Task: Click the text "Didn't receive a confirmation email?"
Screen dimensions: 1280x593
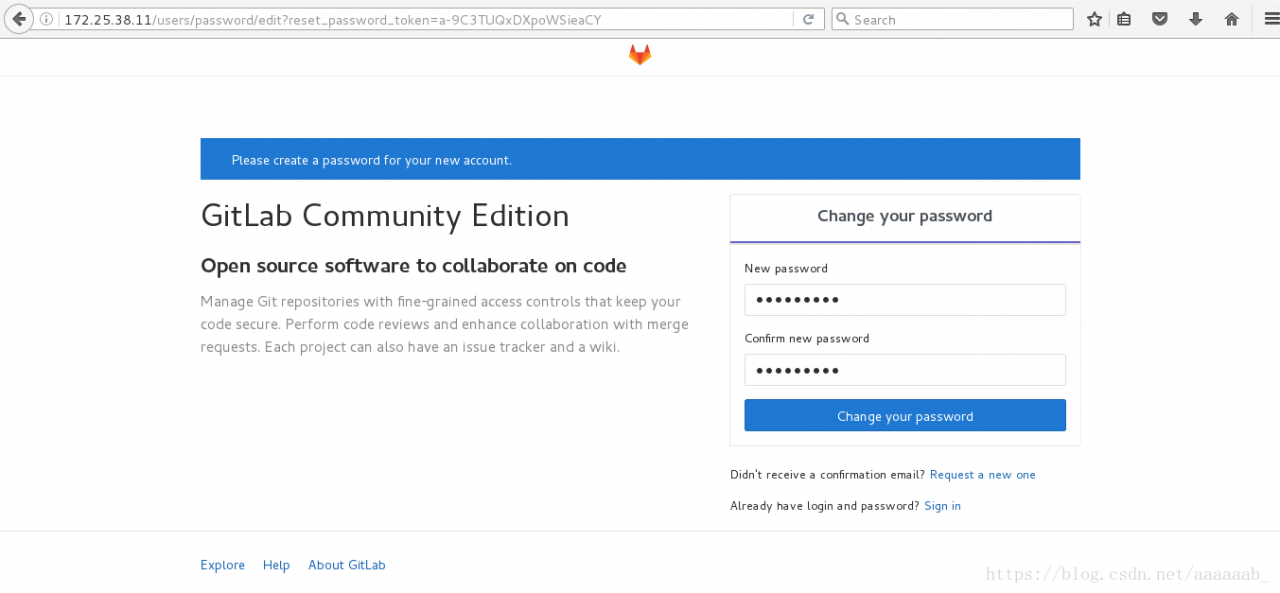Action: [x=827, y=475]
